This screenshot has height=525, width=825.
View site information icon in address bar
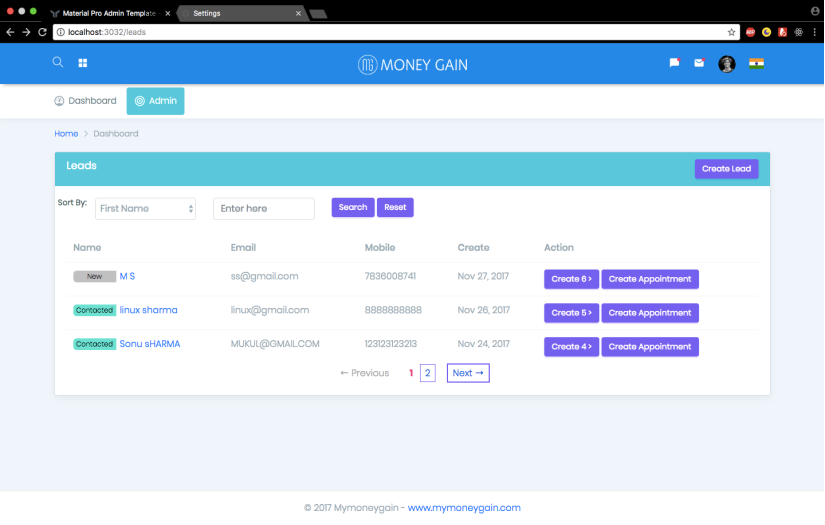61,32
